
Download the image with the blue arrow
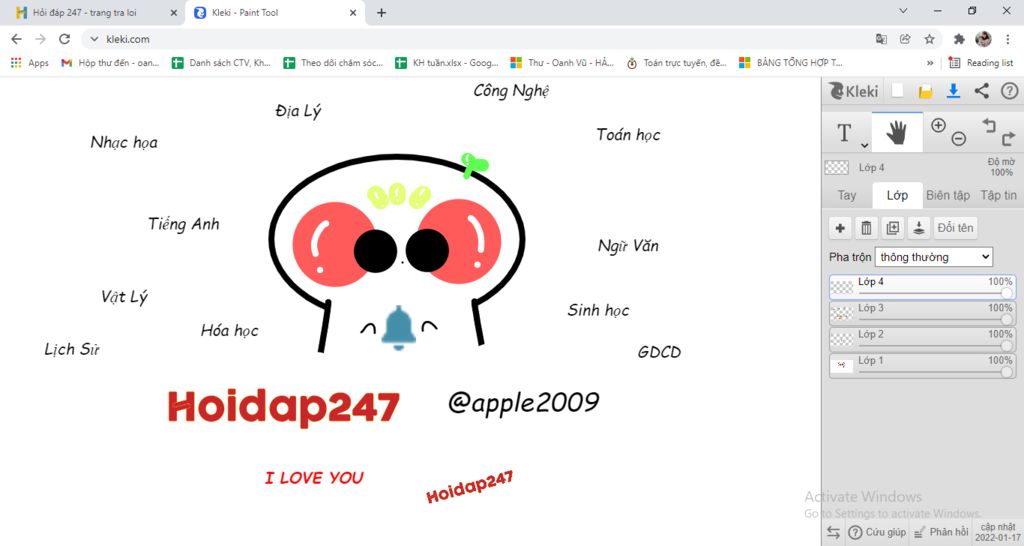click(953, 91)
